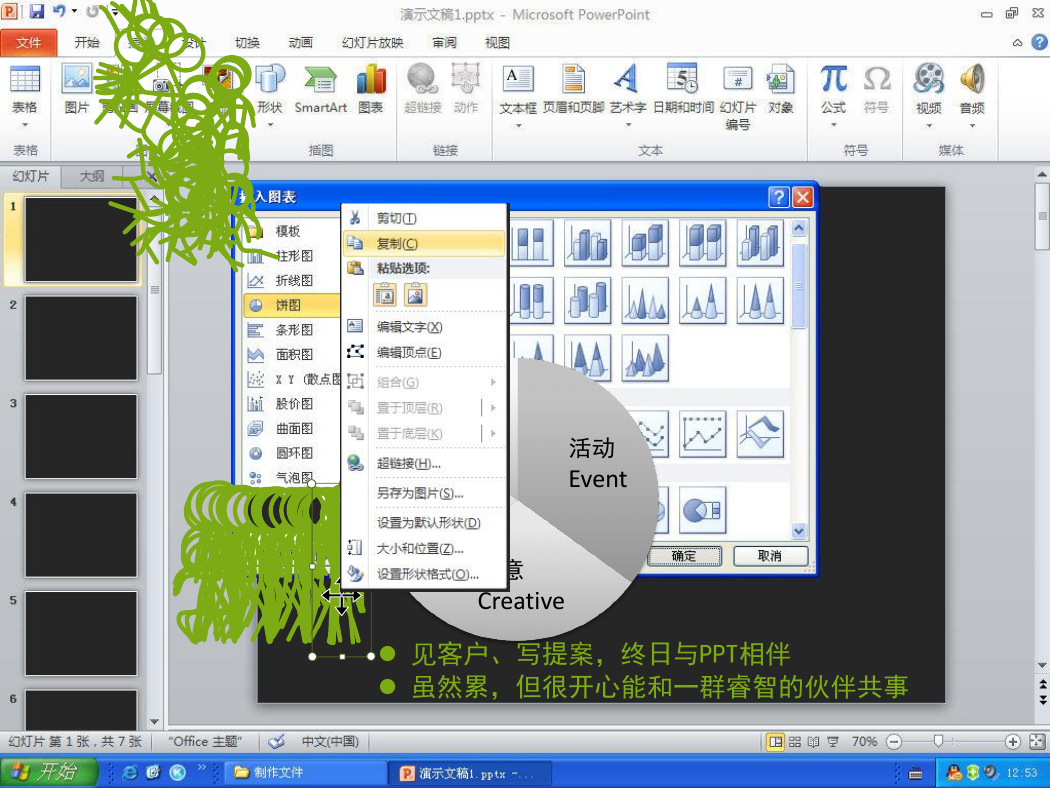1050x788 pixels.
Task: Click the Chart (图表) ribbon icon
Action: [371, 89]
